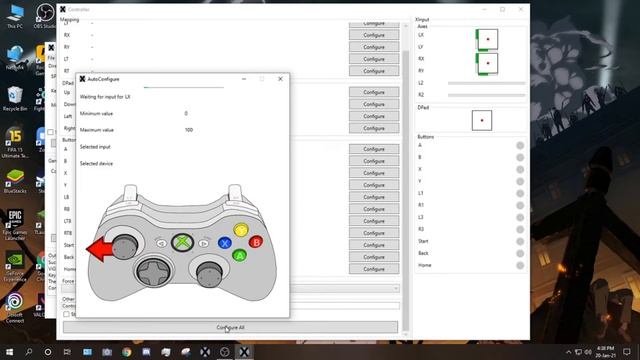
Task: Show hidden system tray icons chevron
Action: coord(568,352)
